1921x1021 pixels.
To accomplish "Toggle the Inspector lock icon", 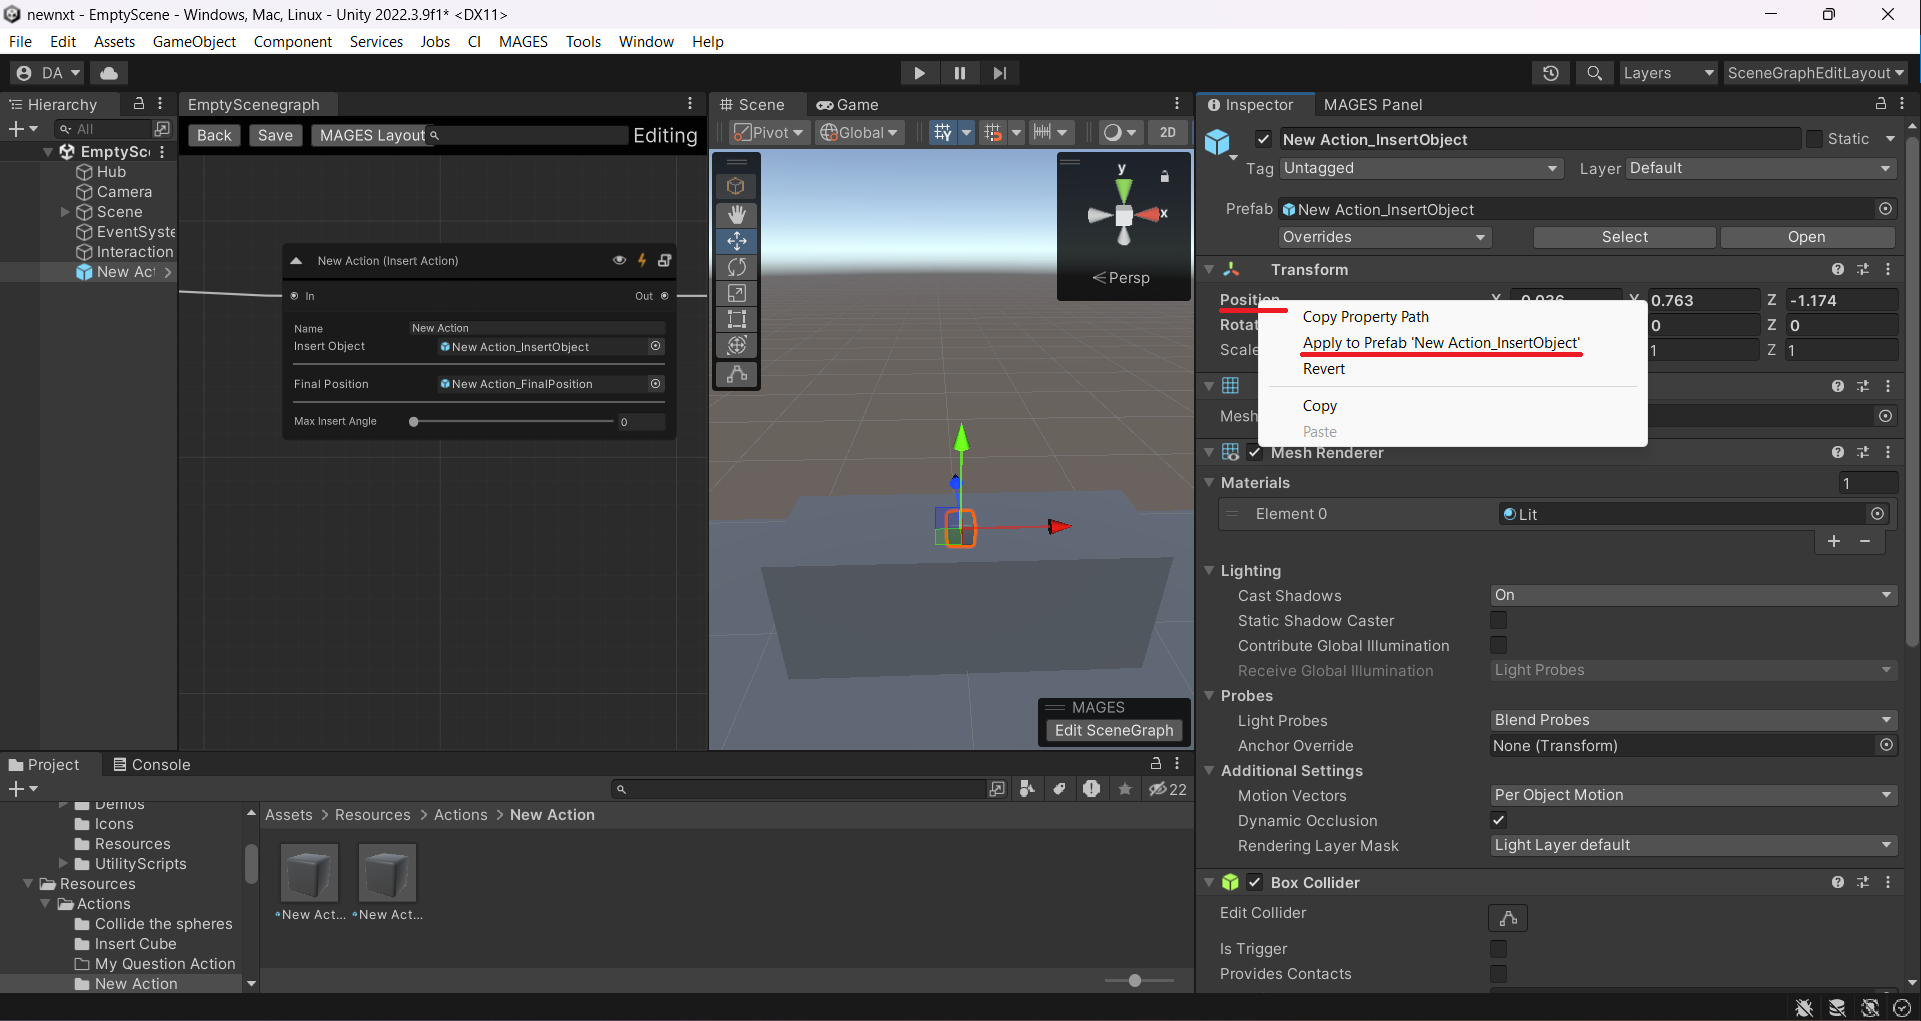I will coord(1881,104).
